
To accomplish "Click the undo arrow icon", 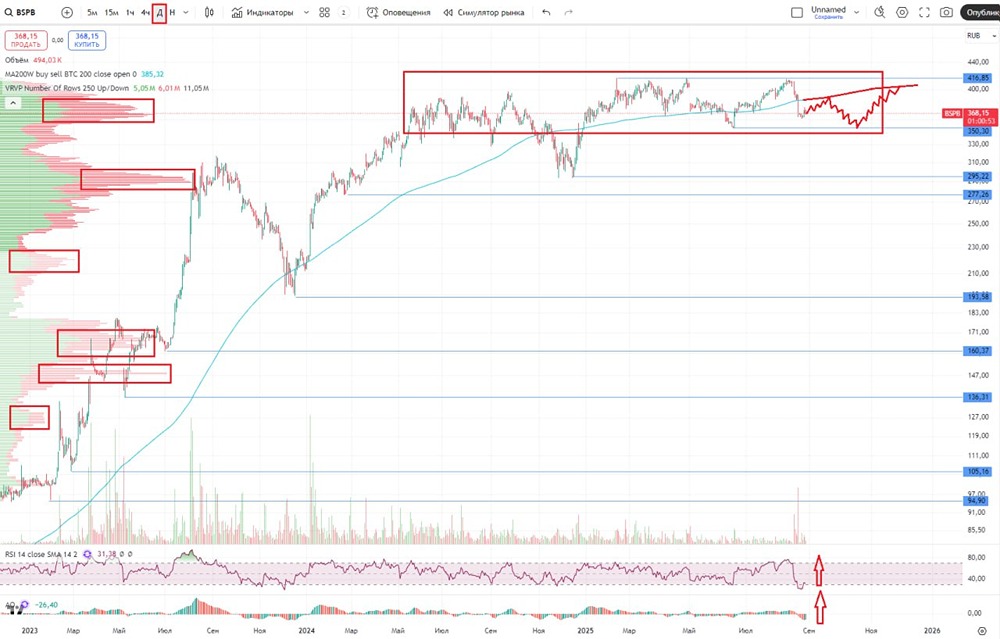I will point(546,12).
